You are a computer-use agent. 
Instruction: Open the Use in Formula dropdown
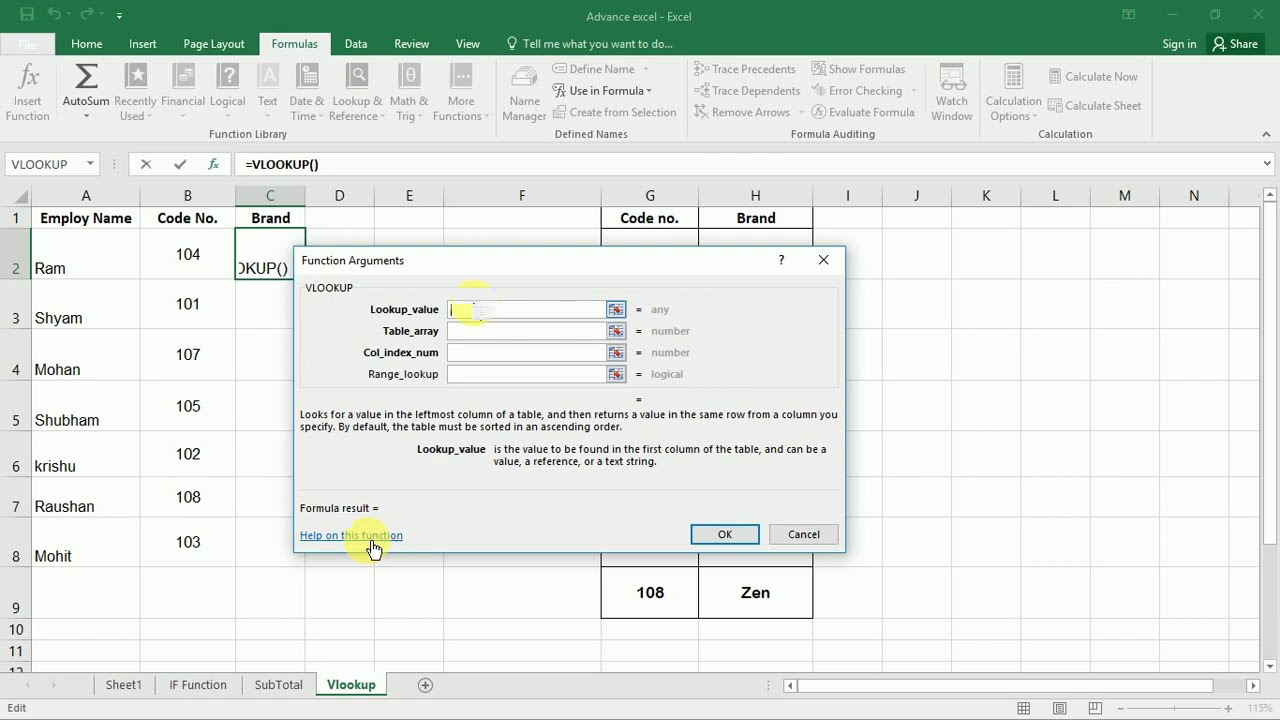[602, 91]
